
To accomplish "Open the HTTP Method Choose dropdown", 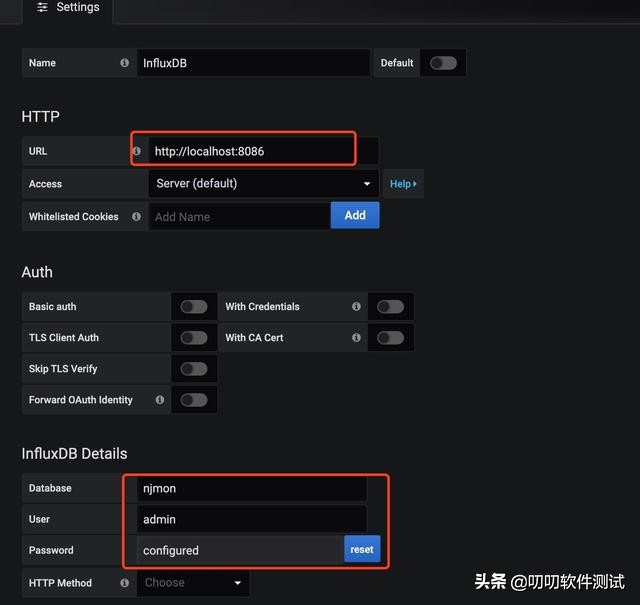I will (193, 583).
